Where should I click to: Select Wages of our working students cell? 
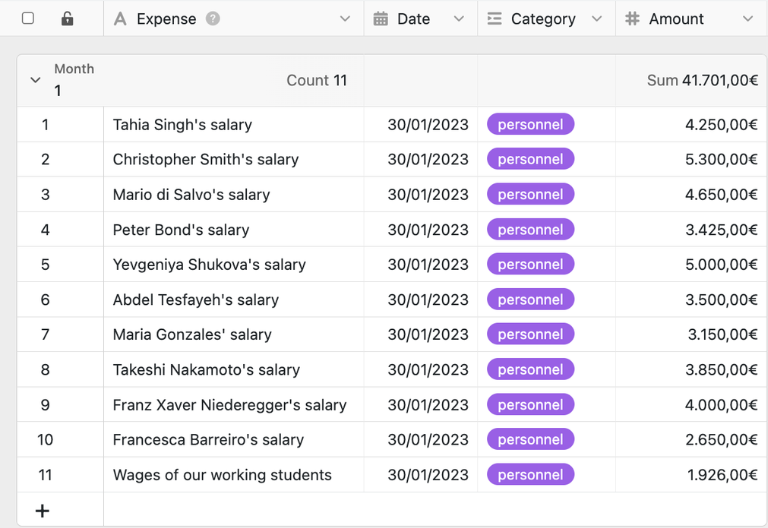234,475
